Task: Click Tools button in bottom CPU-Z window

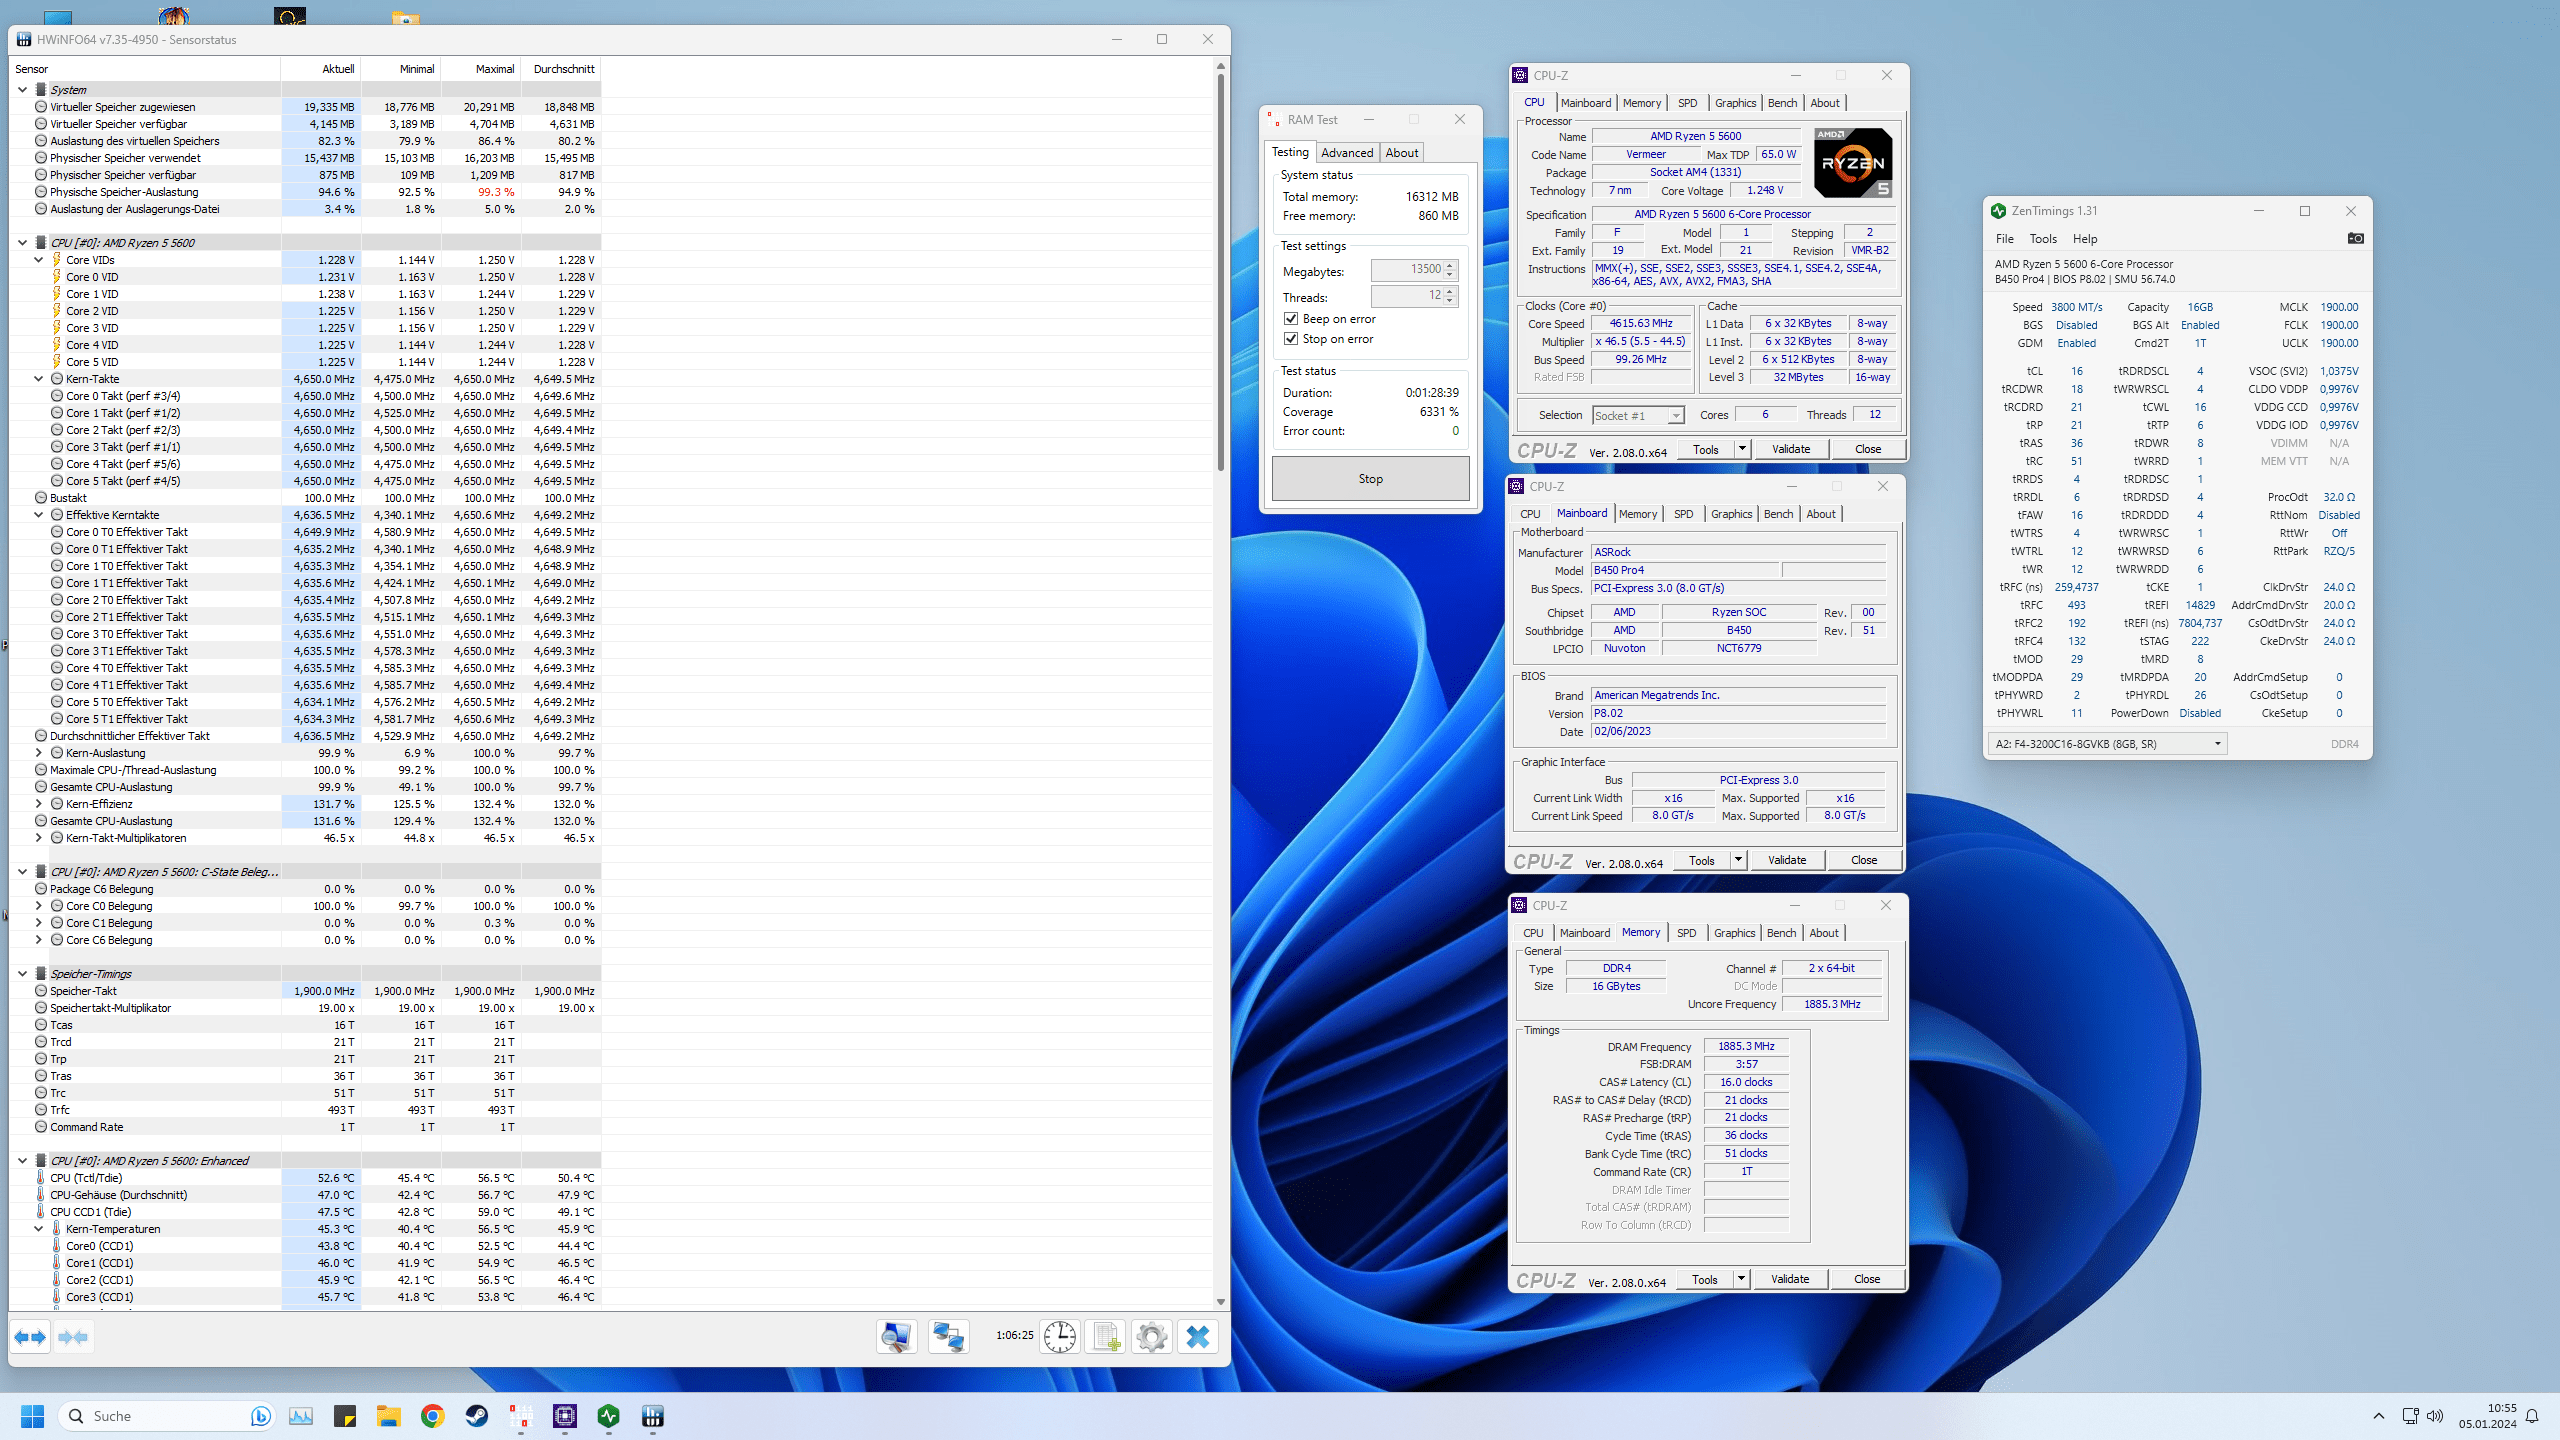Action: pyautogui.click(x=1704, y=1279)
